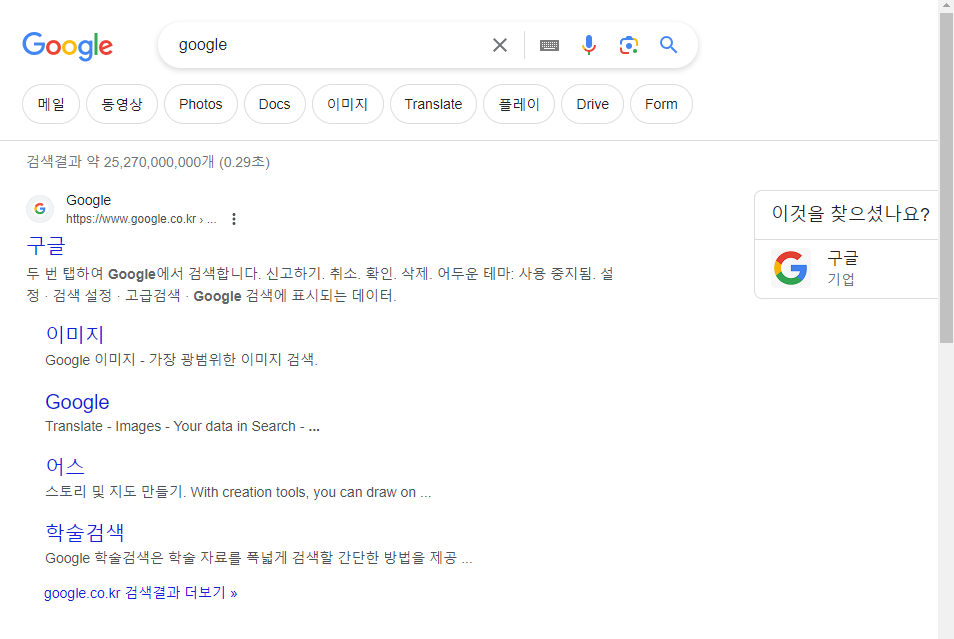Select the 플레이 filter chip

point(519,104)
